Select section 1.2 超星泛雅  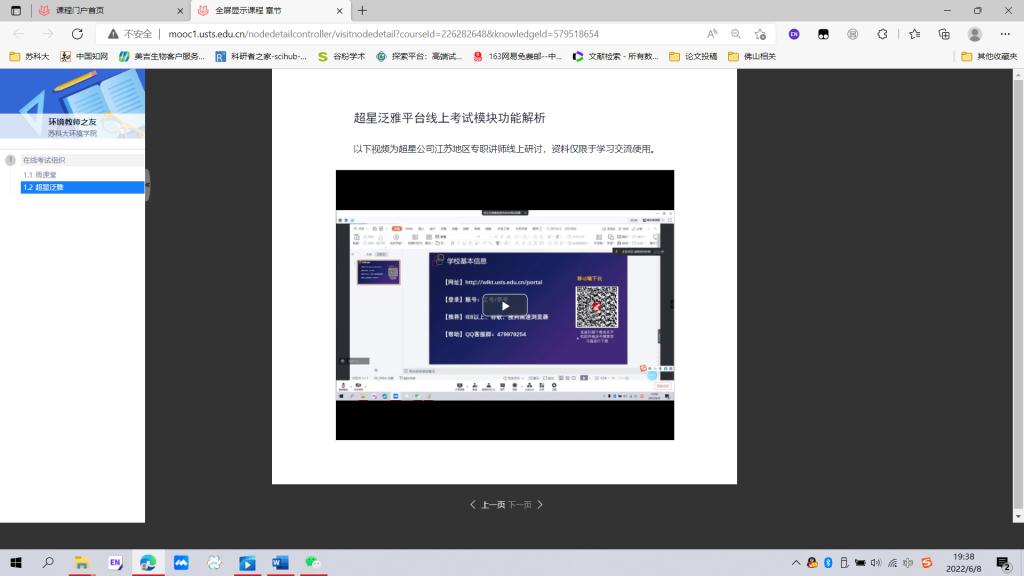click(x=82, y=187)
